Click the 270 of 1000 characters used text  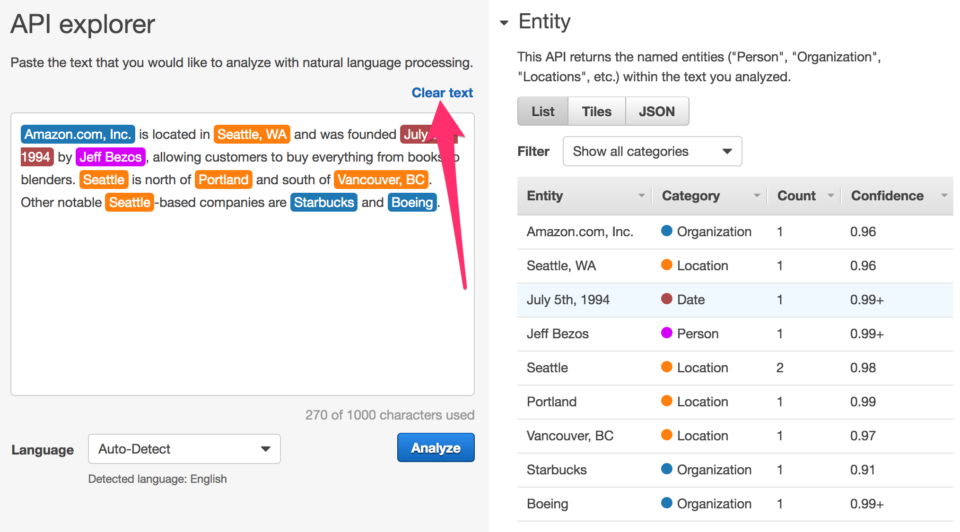click(390, 415)
